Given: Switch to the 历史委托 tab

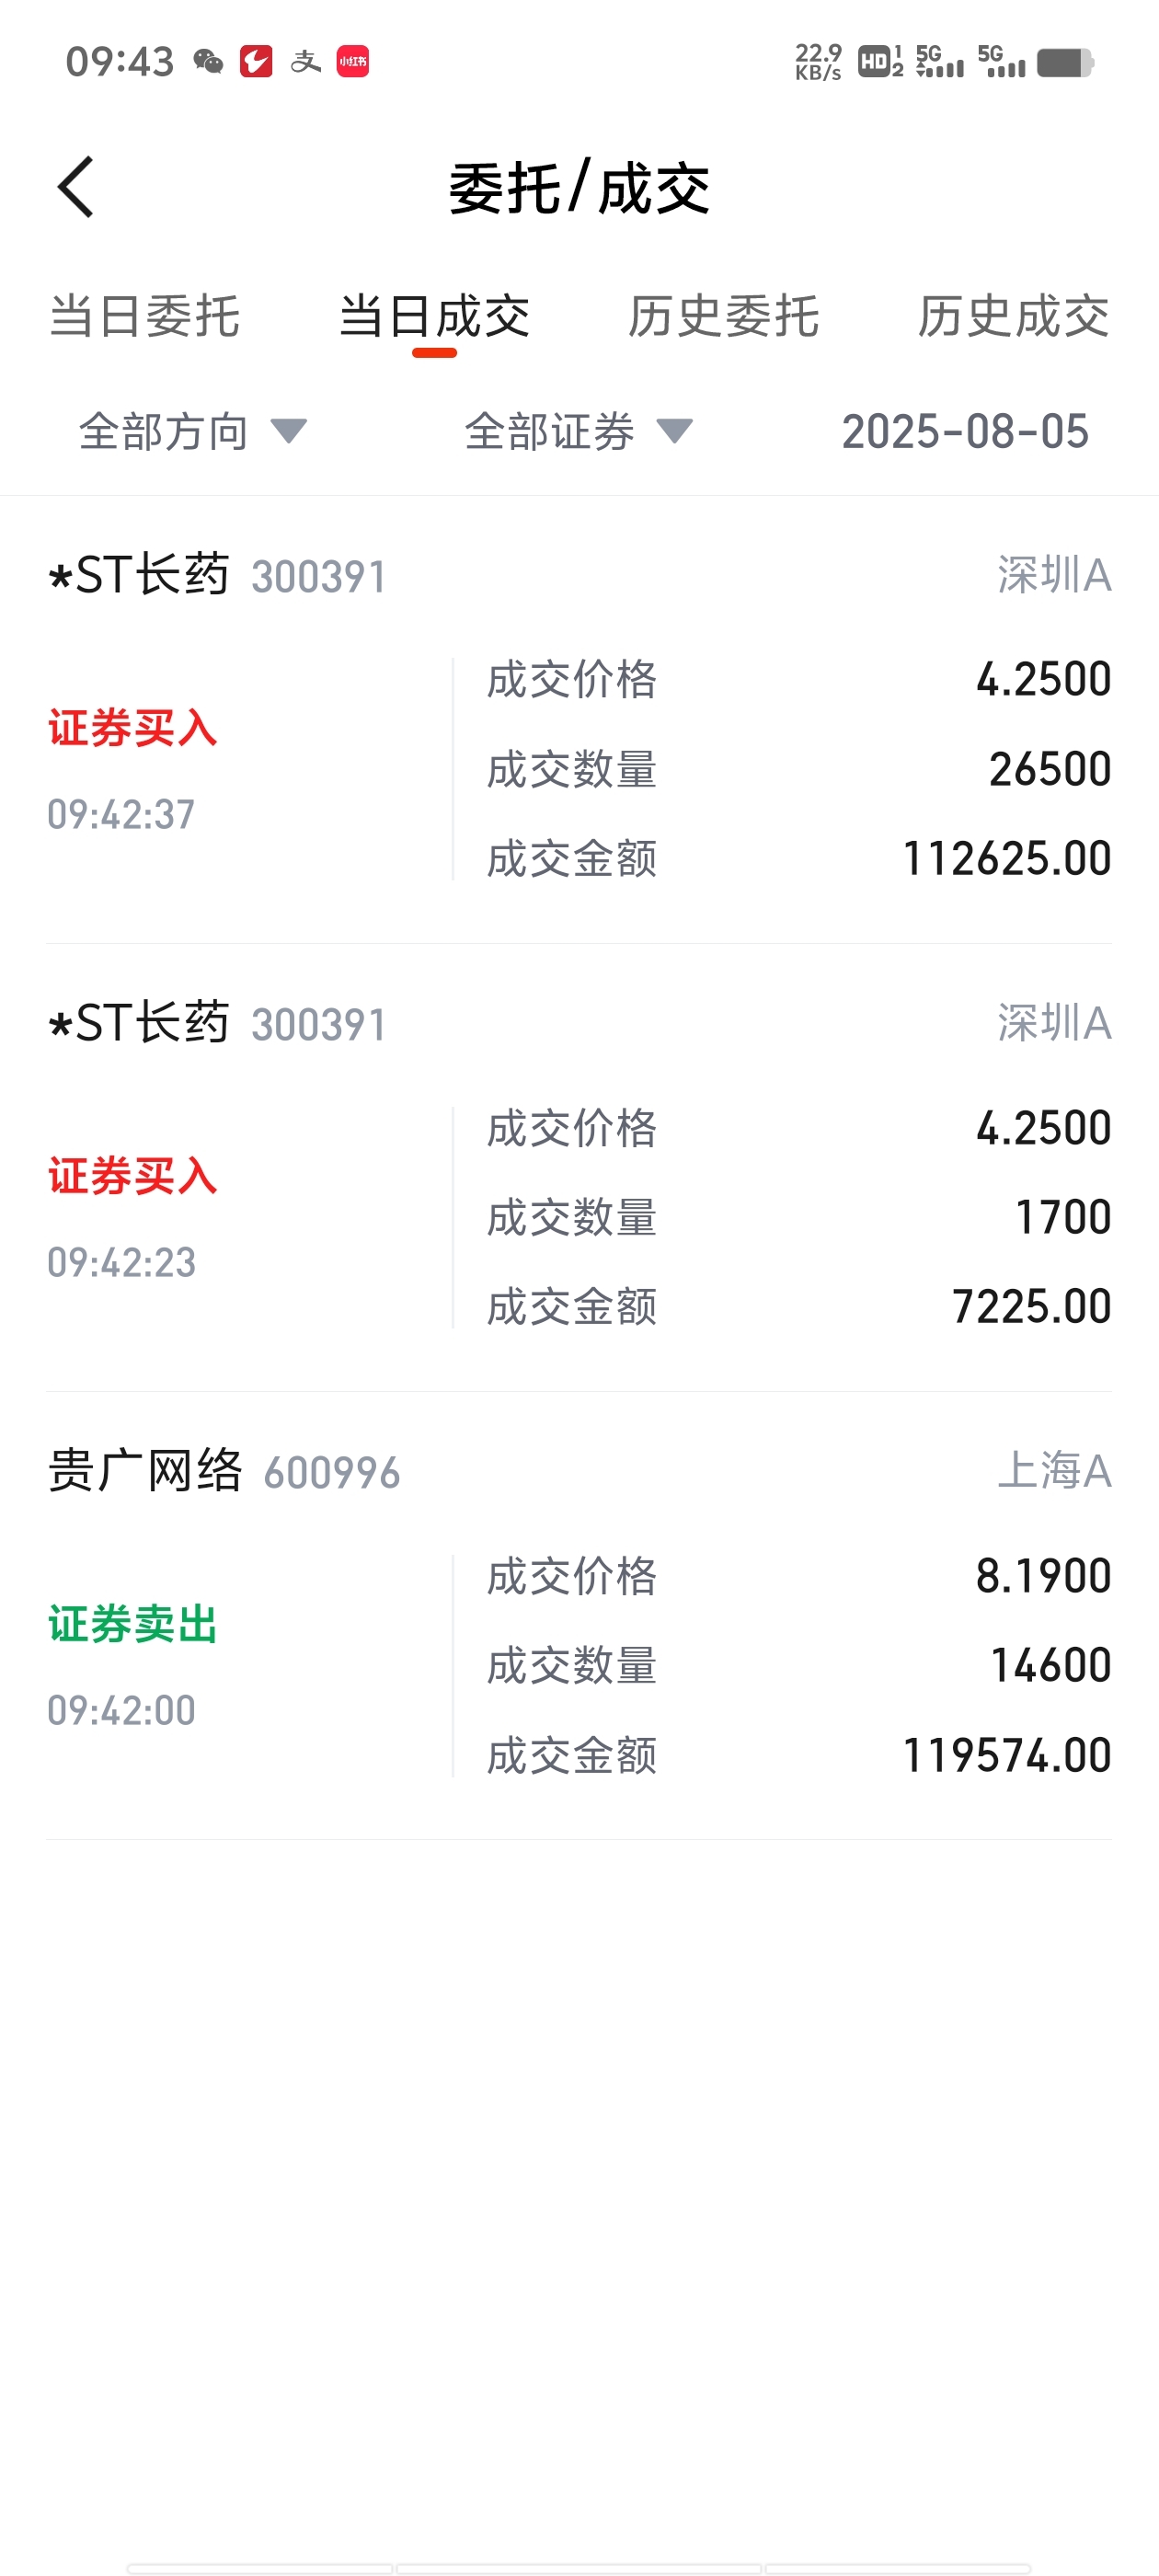Looking at the screenshot, I should click(x=724, y=317).
